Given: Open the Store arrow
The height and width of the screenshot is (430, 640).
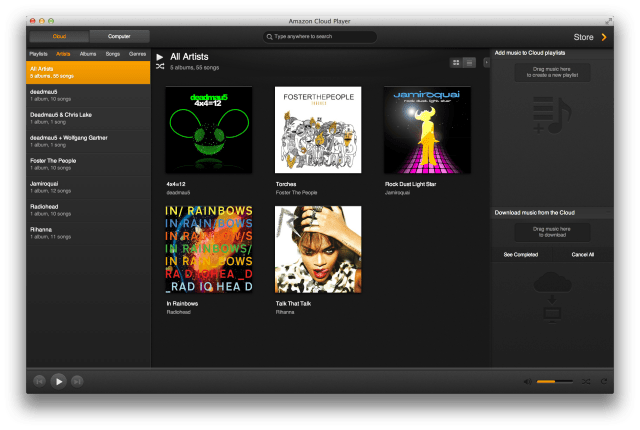Looking at the screenshot, I should [604, 37].
